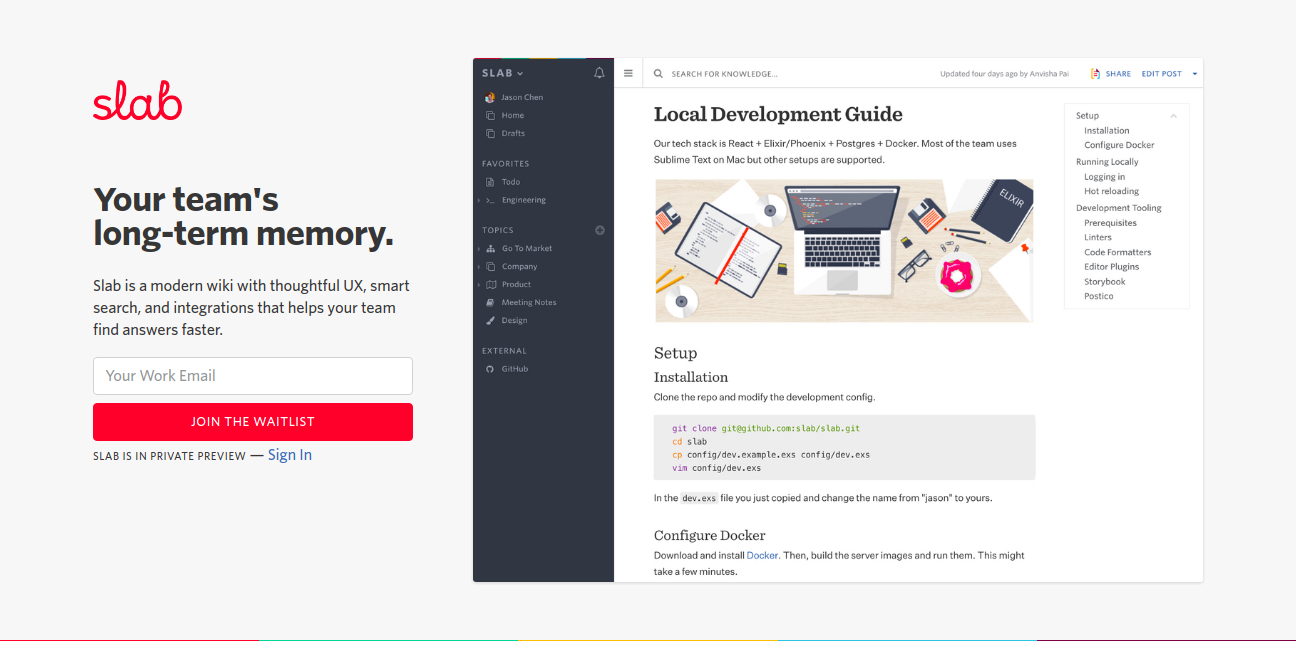
Task: Click the Todo document icon
Action: tap(490, 182)
